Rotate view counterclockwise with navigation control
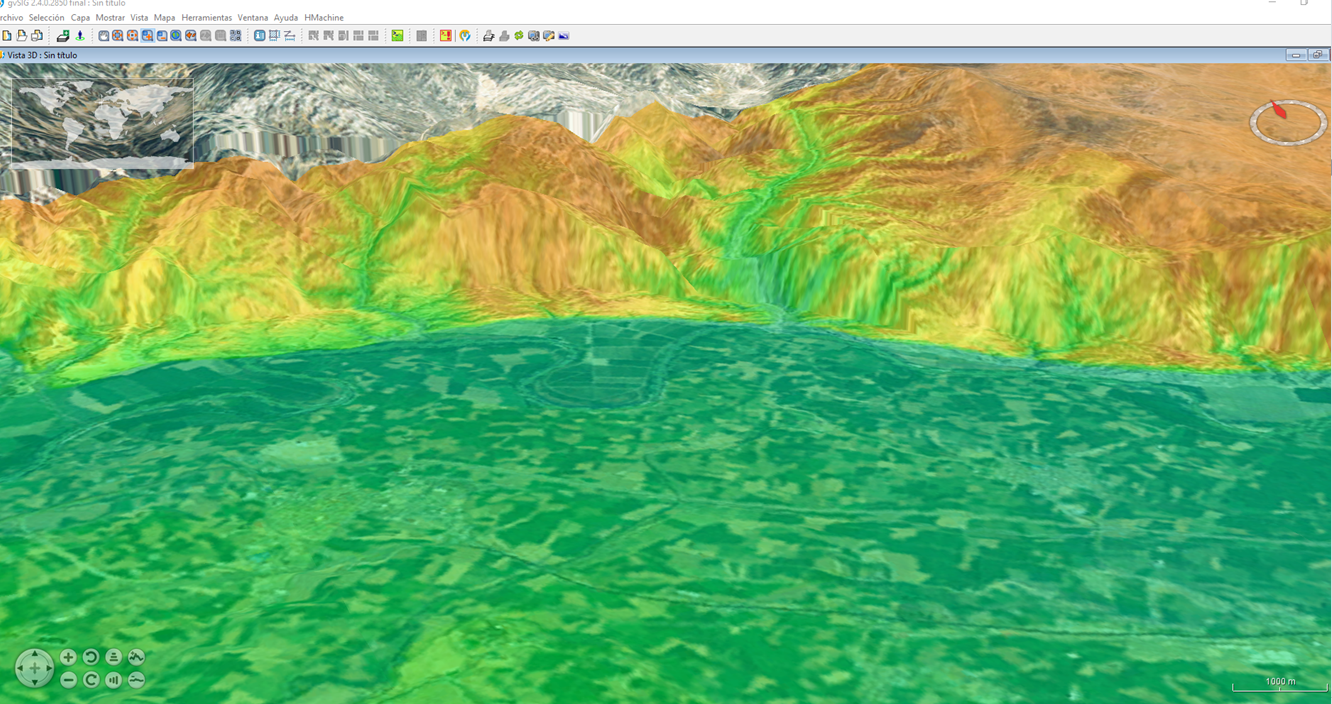The image size is (1332, 704). 91,657
